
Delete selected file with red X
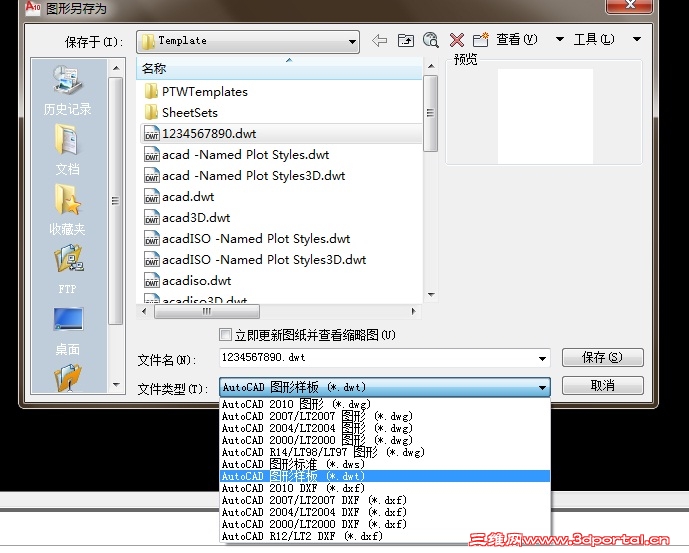tap(457, 40)
